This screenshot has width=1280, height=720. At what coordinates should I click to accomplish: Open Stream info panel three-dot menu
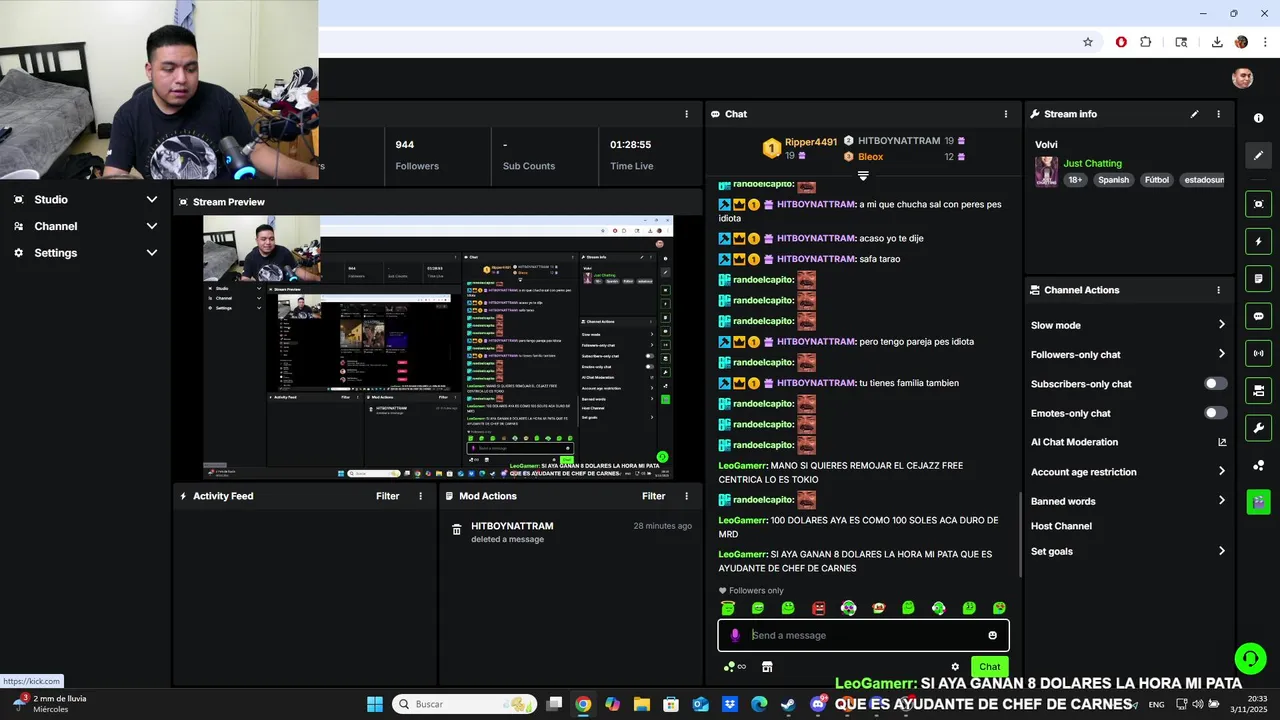[1218, 114]
